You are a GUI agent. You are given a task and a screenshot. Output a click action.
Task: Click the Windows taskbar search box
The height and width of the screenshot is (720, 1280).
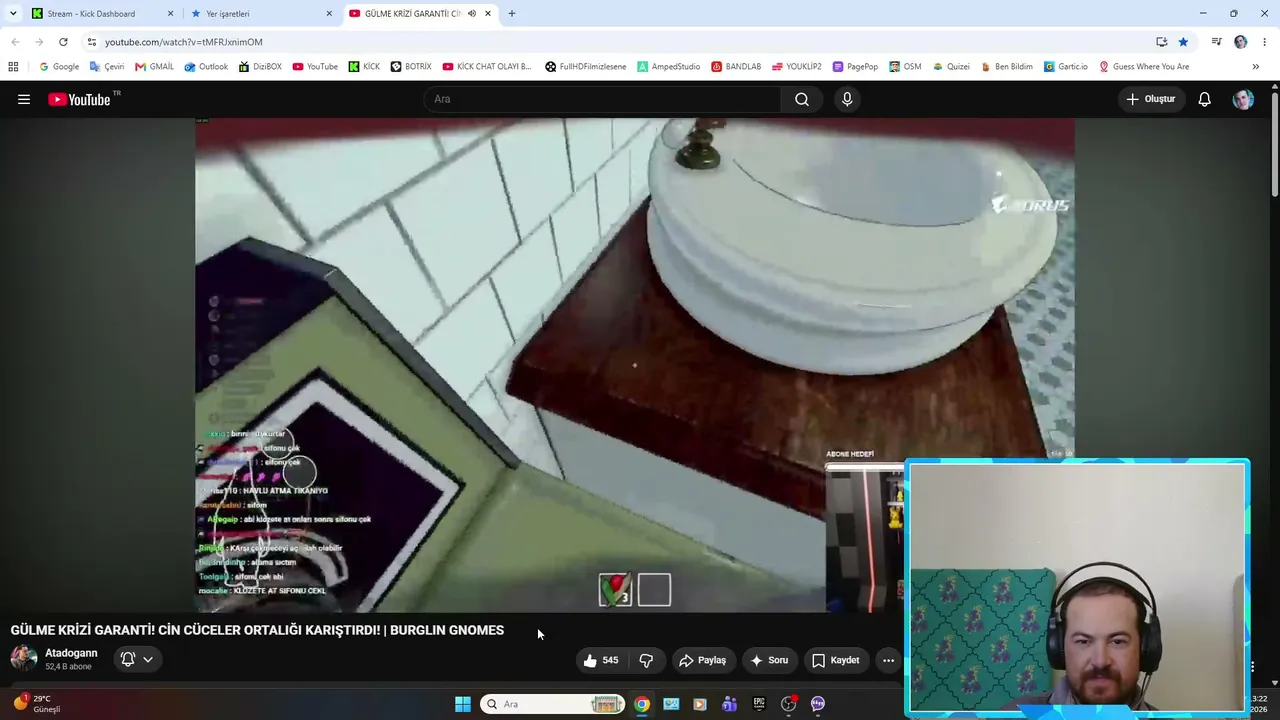[x=553, y=704]
